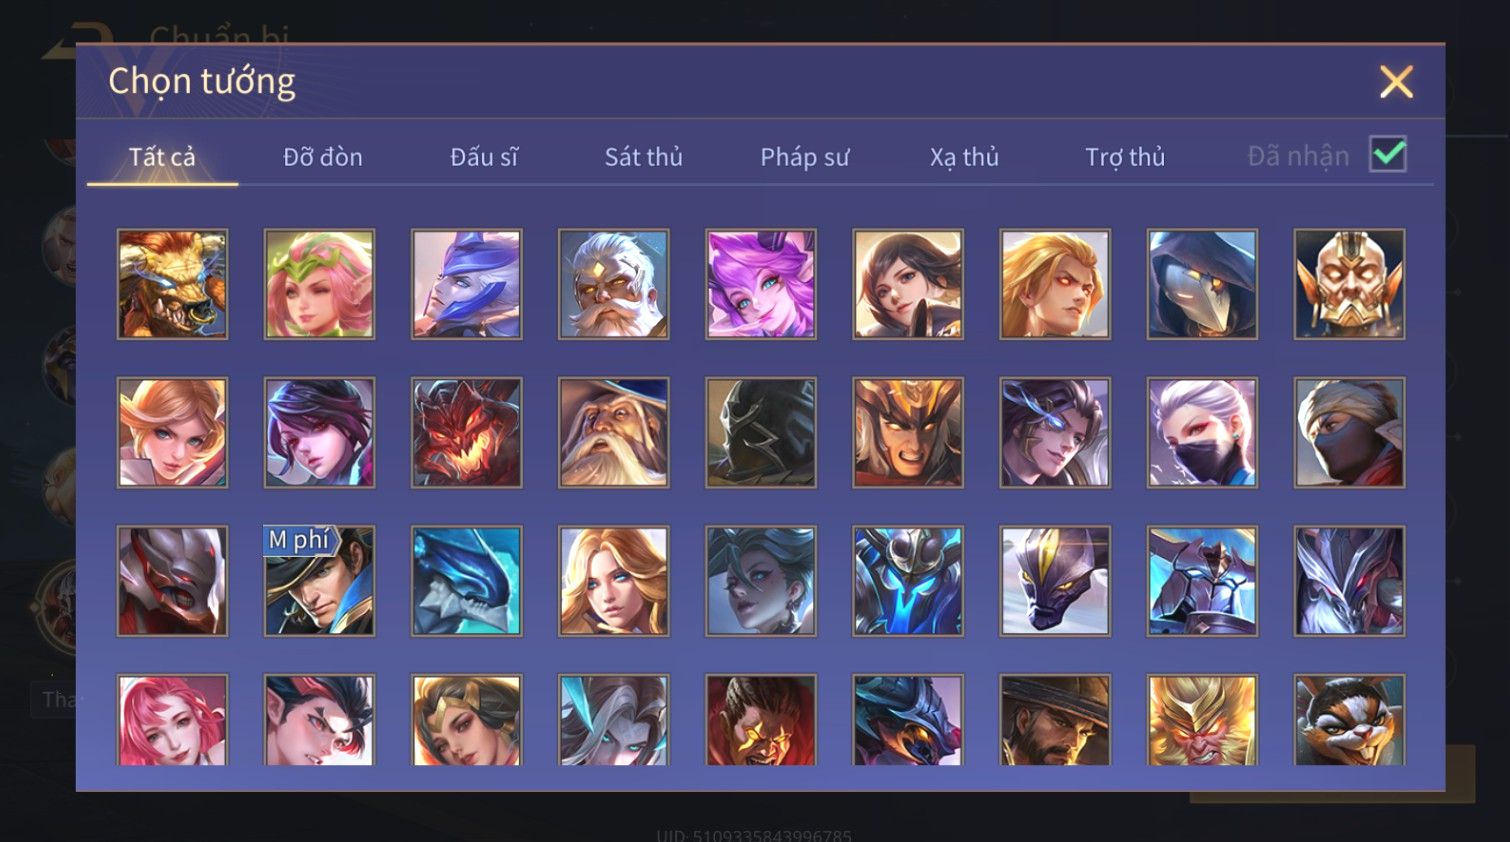Select the blue shark hero portrait
The width and height of the screenshot is (1510, 842).
tap(466, 581)
